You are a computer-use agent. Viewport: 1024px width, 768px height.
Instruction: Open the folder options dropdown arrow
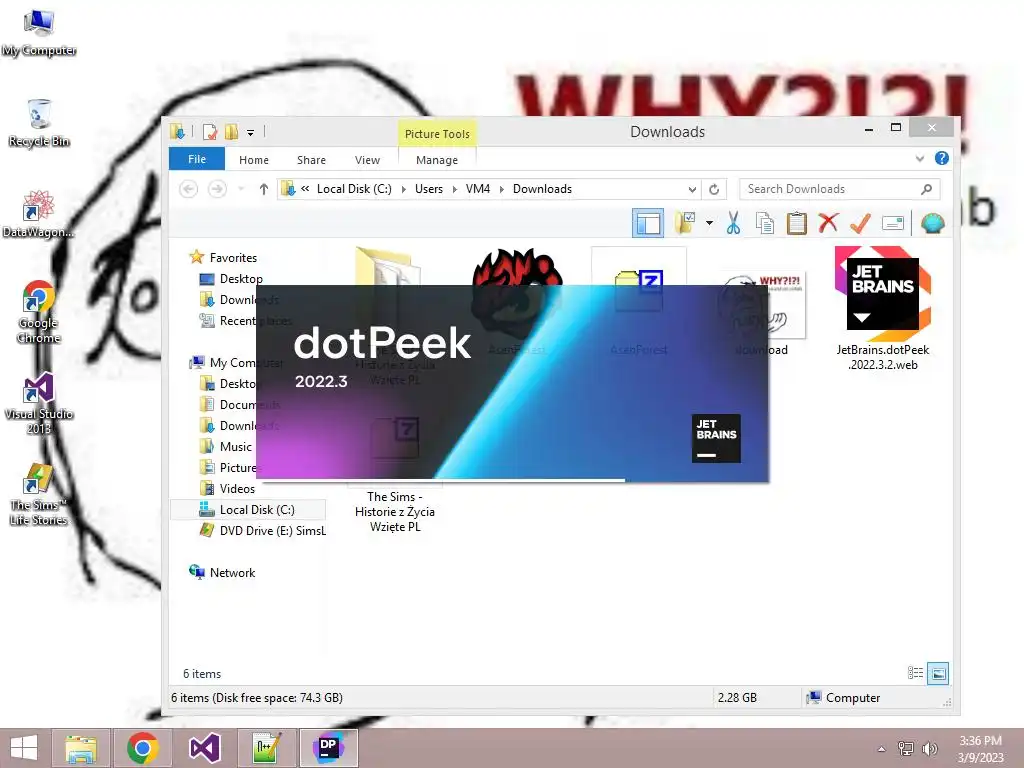pos(709,223)
